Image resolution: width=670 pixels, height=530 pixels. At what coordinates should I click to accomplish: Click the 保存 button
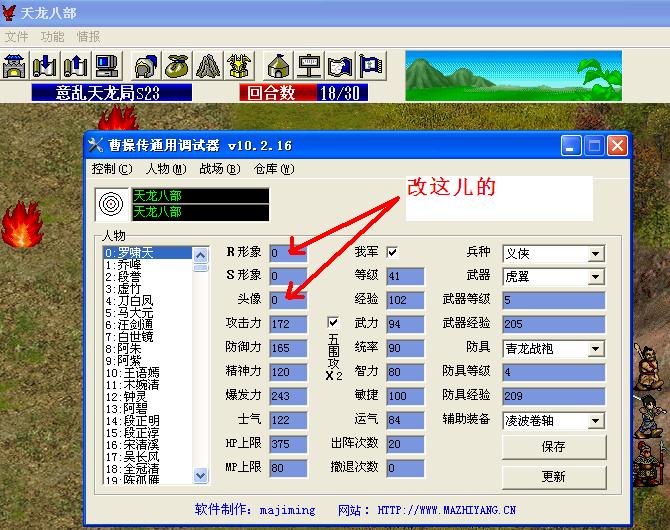(553, 446)
